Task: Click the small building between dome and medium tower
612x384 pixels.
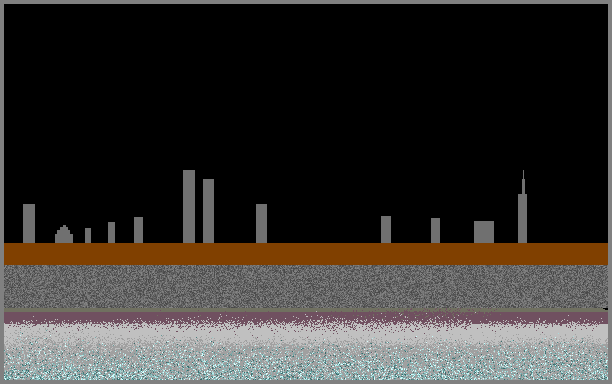Action: [x=111, y=233]
